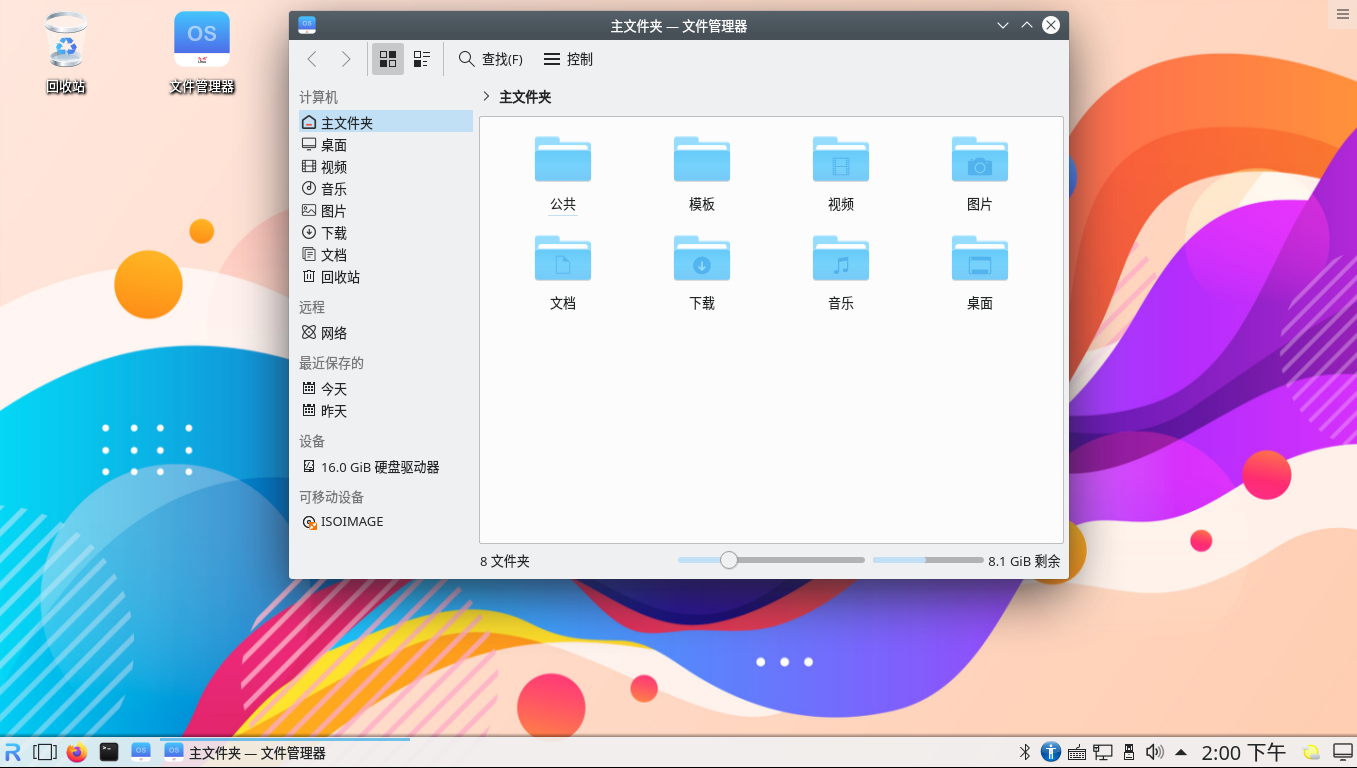
Task: Open the weather tray icon
Action: click(1311, 752)
